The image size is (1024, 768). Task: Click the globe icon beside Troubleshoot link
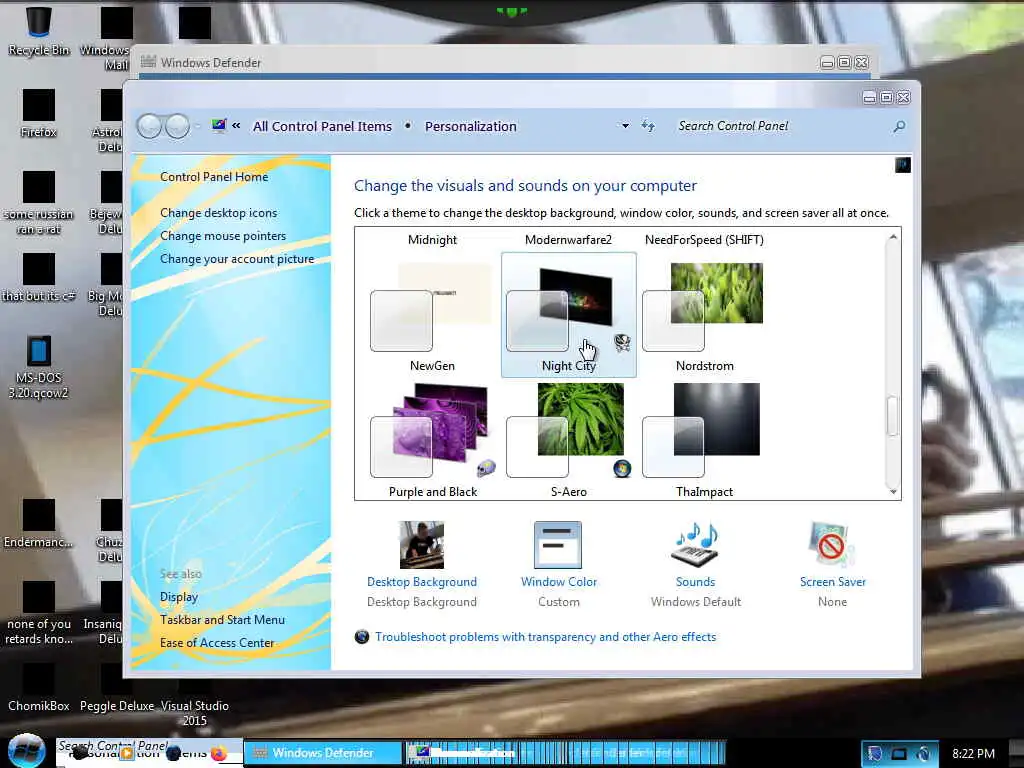point(362,637)
